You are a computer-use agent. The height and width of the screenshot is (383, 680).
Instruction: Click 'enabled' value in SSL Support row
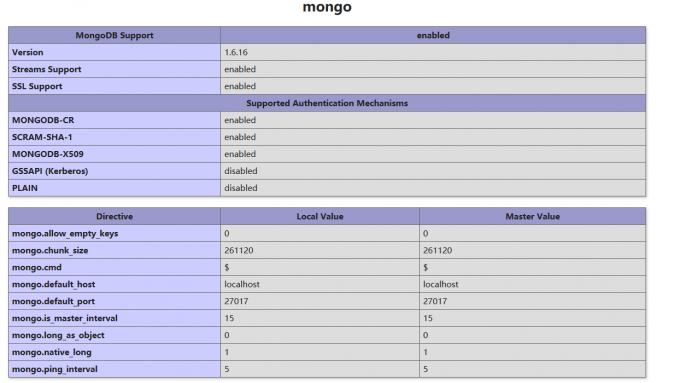point(240,86)
